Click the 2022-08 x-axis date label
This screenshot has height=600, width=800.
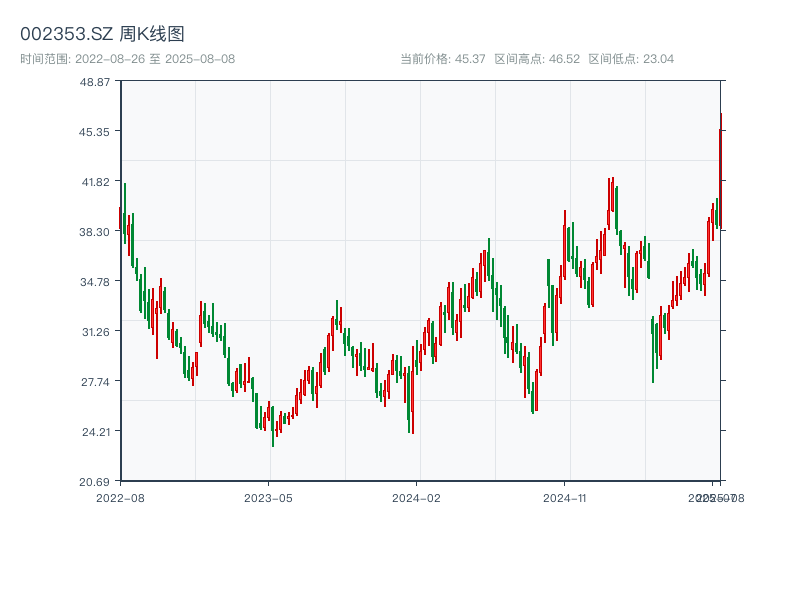(120, 497)
